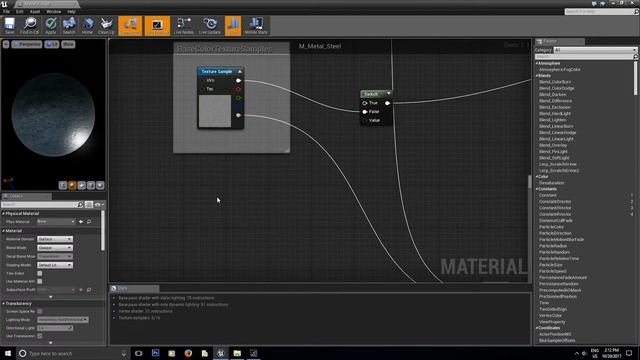The image size is (640, 360).
Task: Open the Lighting Mode dropdown
Action: pyautogui.click(x=62, y=320)
